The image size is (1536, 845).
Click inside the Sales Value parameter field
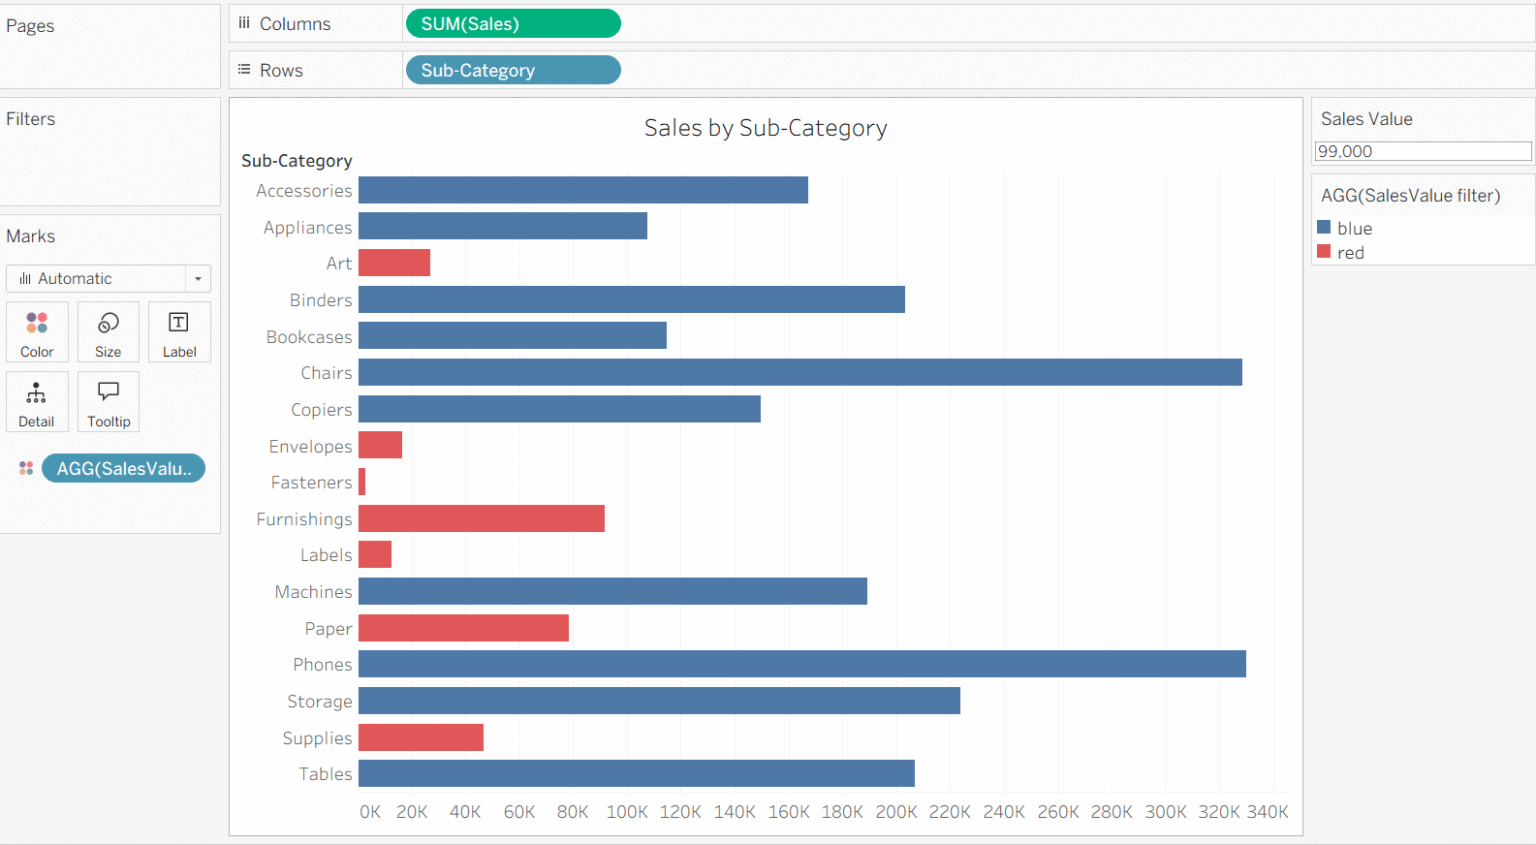coord(1422,150)
